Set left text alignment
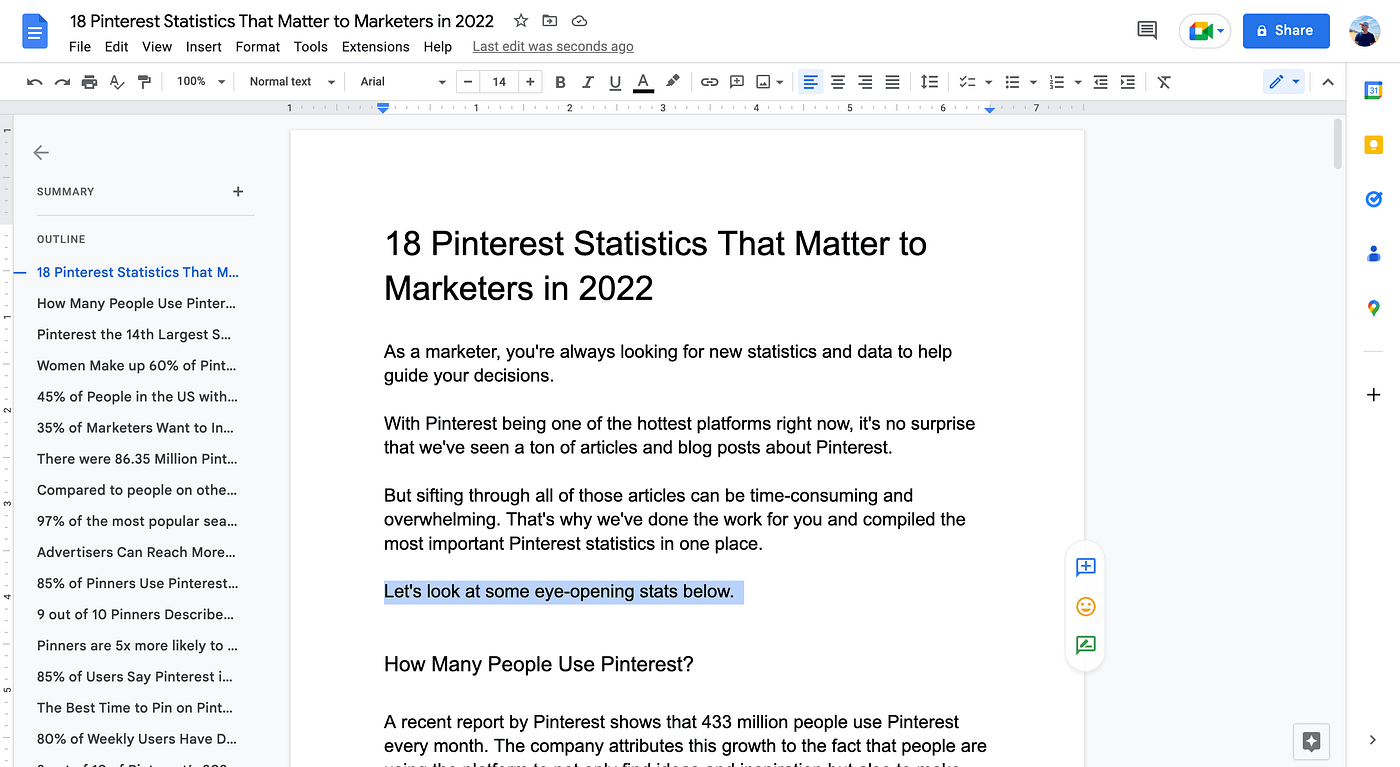The image size is (1400, 767). pos(810,82)
